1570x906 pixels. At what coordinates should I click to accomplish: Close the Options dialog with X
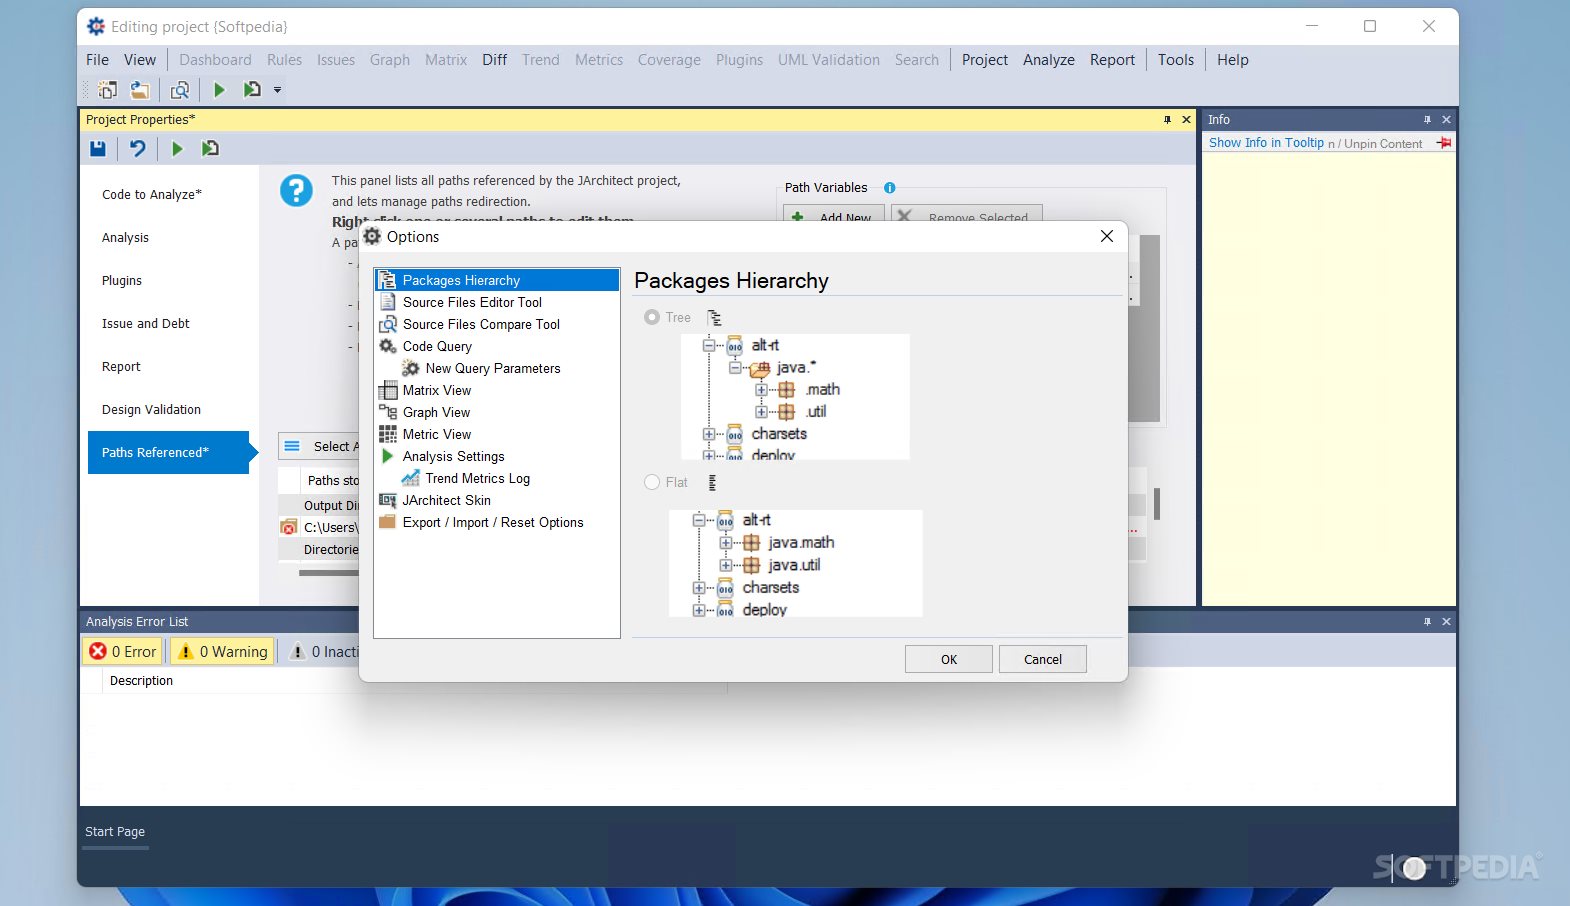tap(1106, 237)
